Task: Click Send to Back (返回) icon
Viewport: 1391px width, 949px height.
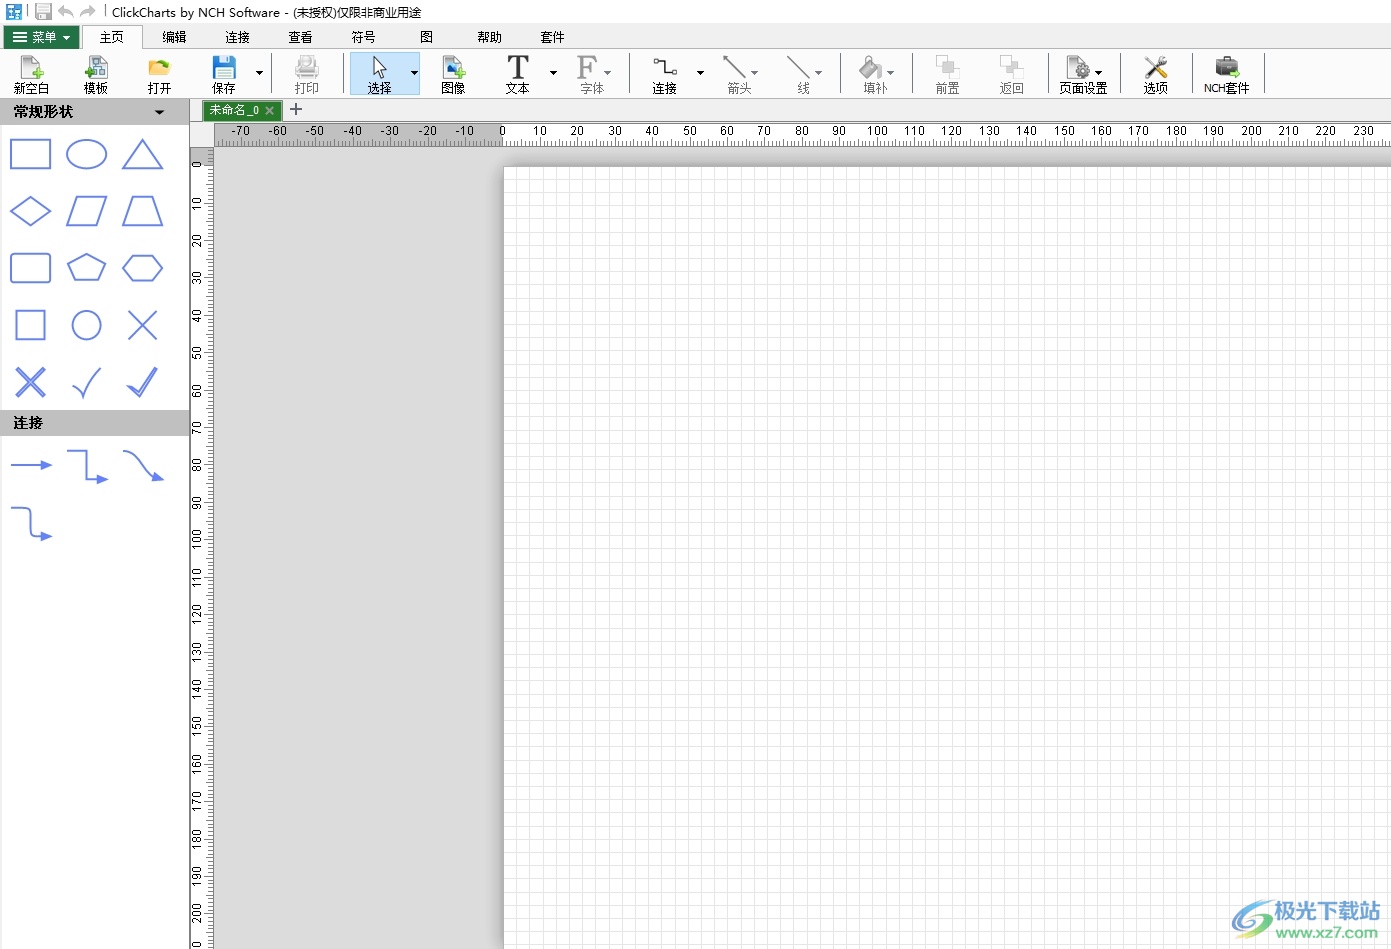Action: click(1011, 74)
